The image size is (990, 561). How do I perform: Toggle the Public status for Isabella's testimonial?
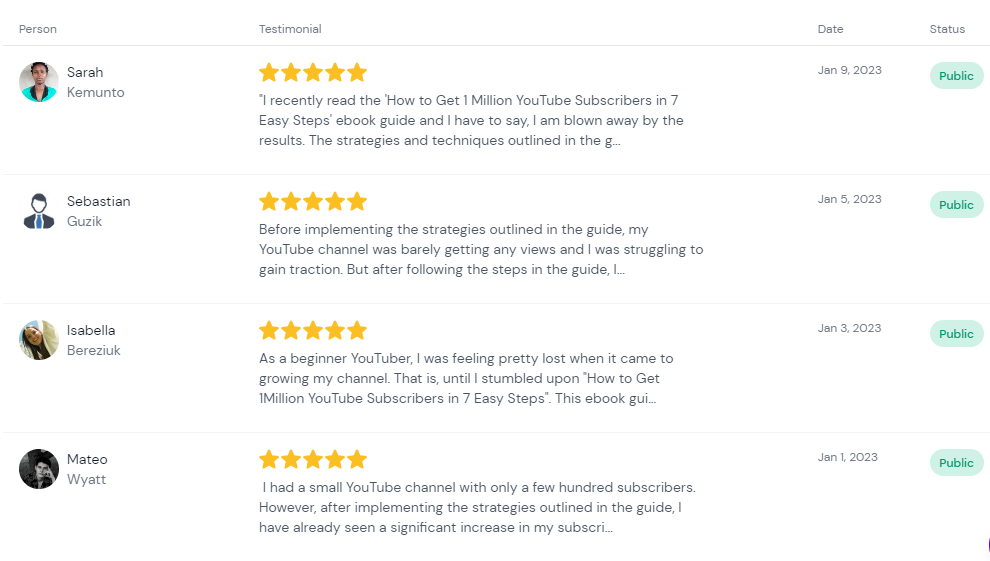[956, 334]
